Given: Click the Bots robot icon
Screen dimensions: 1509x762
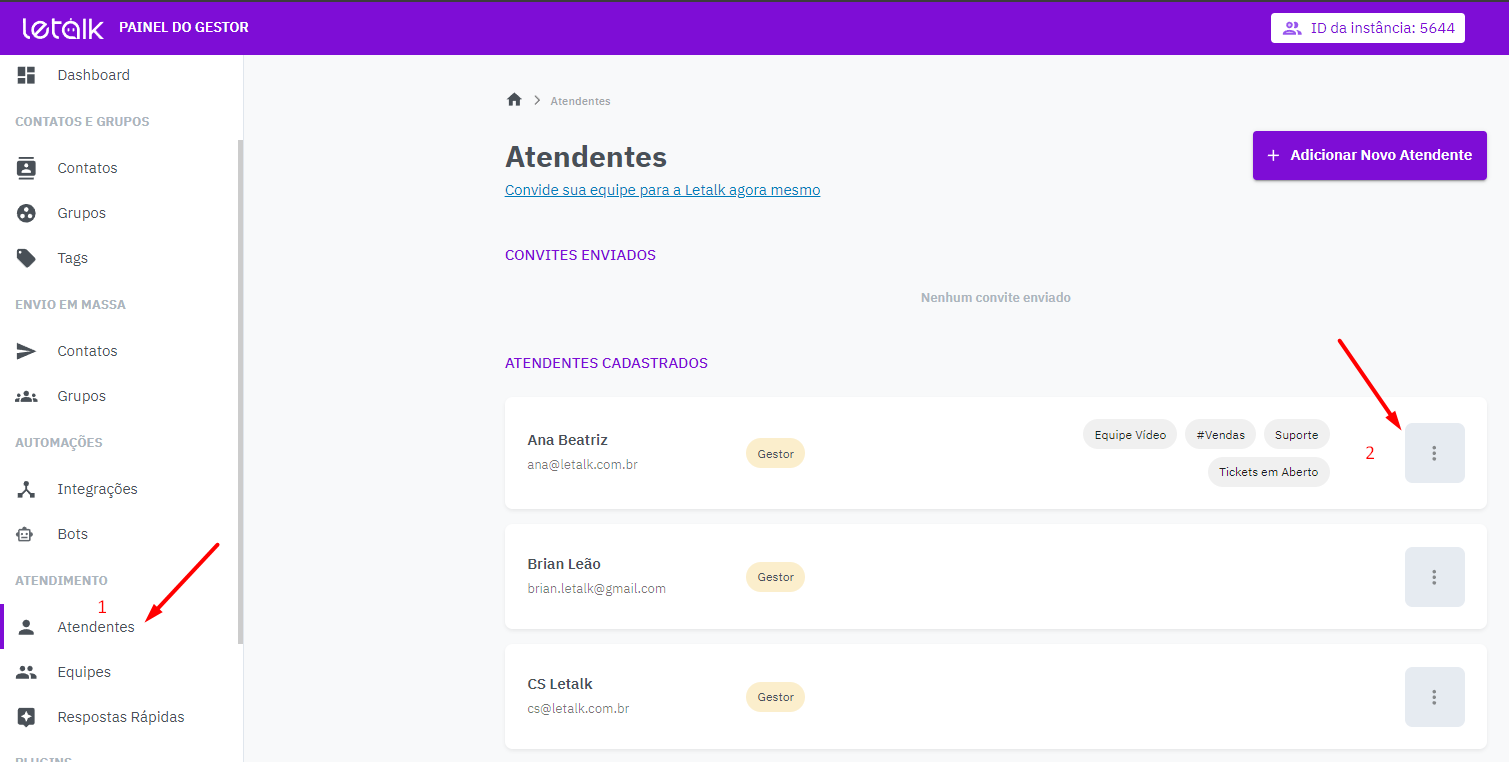Looking at the screenshot, I should click(25, 534).
